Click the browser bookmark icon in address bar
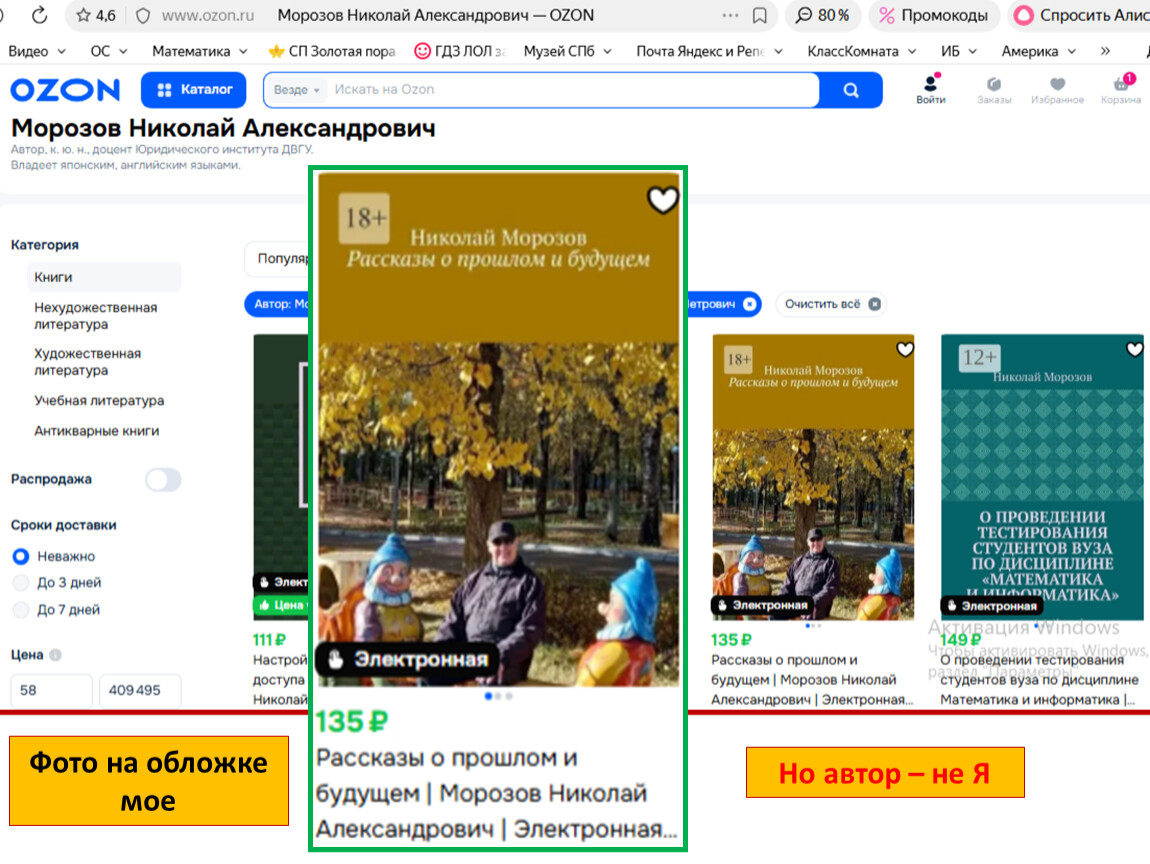1150x864 pixels. tap(760, 16)
